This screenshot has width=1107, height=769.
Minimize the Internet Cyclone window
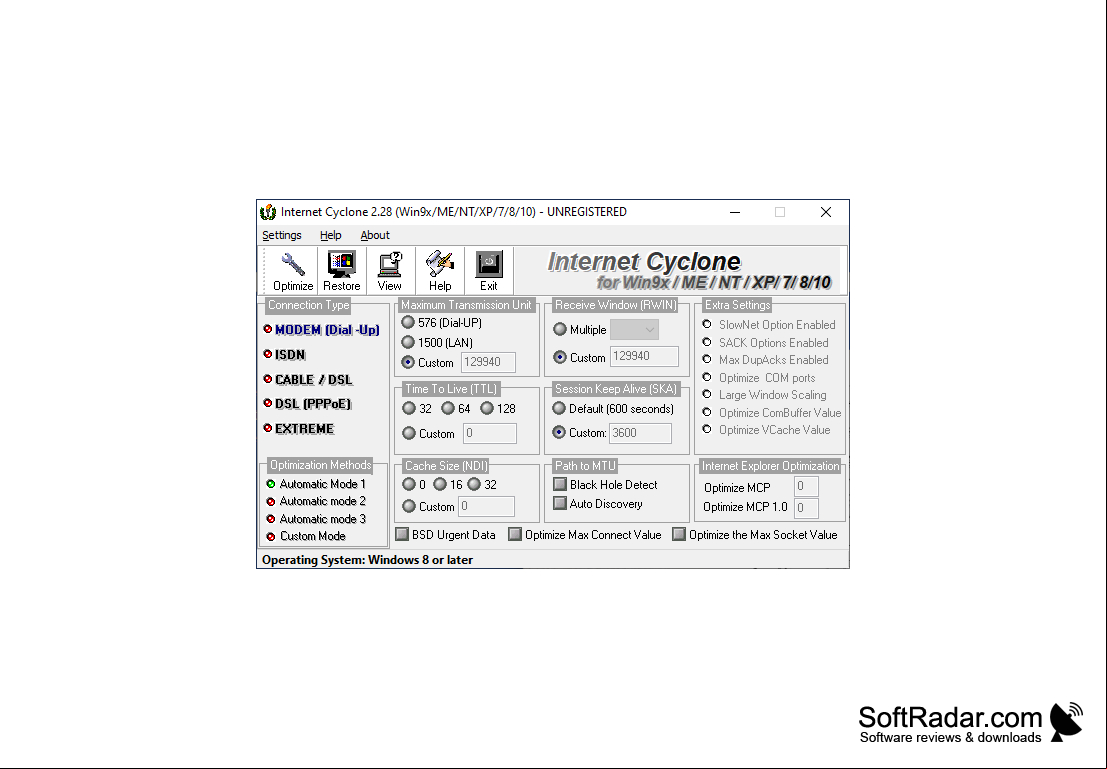click(735, 212)
